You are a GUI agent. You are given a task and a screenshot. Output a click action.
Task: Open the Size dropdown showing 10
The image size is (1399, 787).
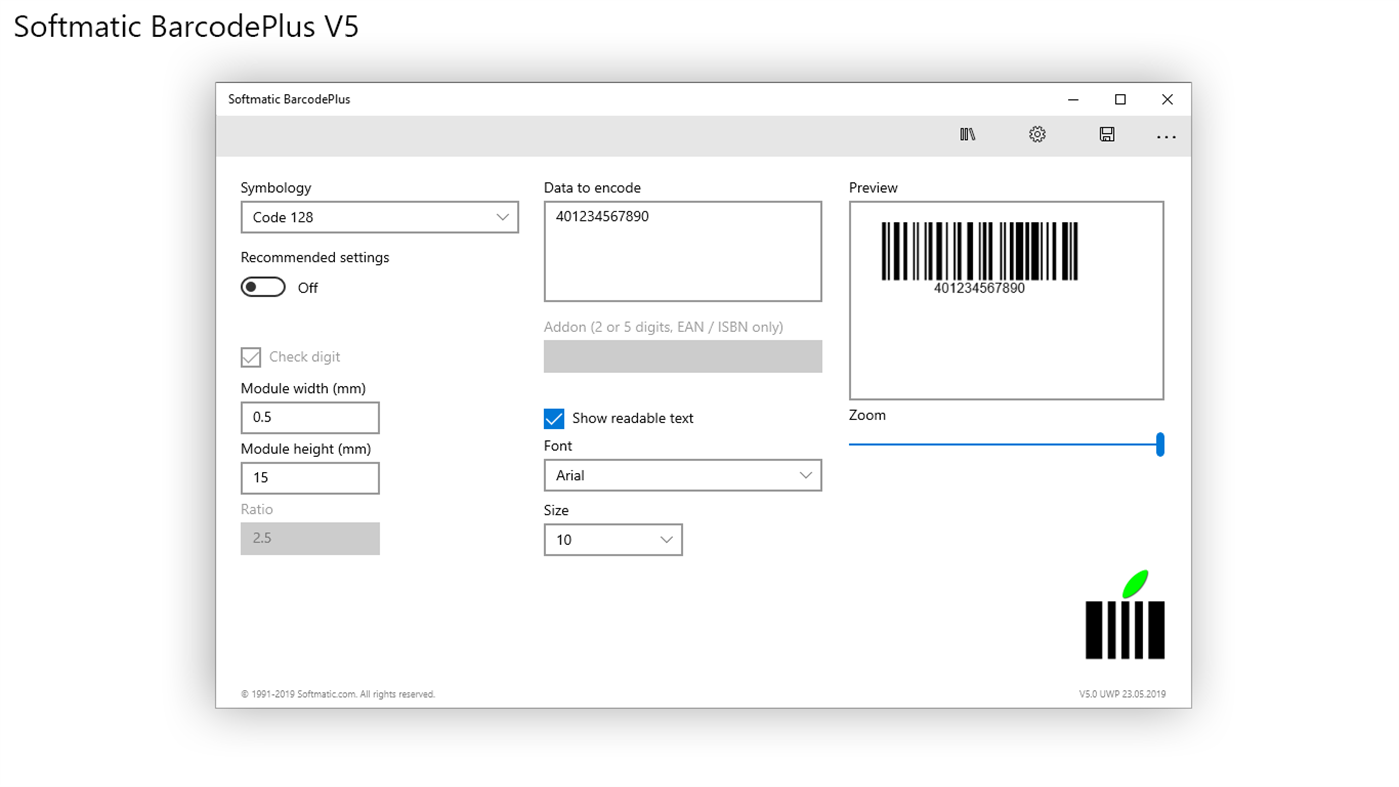tap(613, 539)
